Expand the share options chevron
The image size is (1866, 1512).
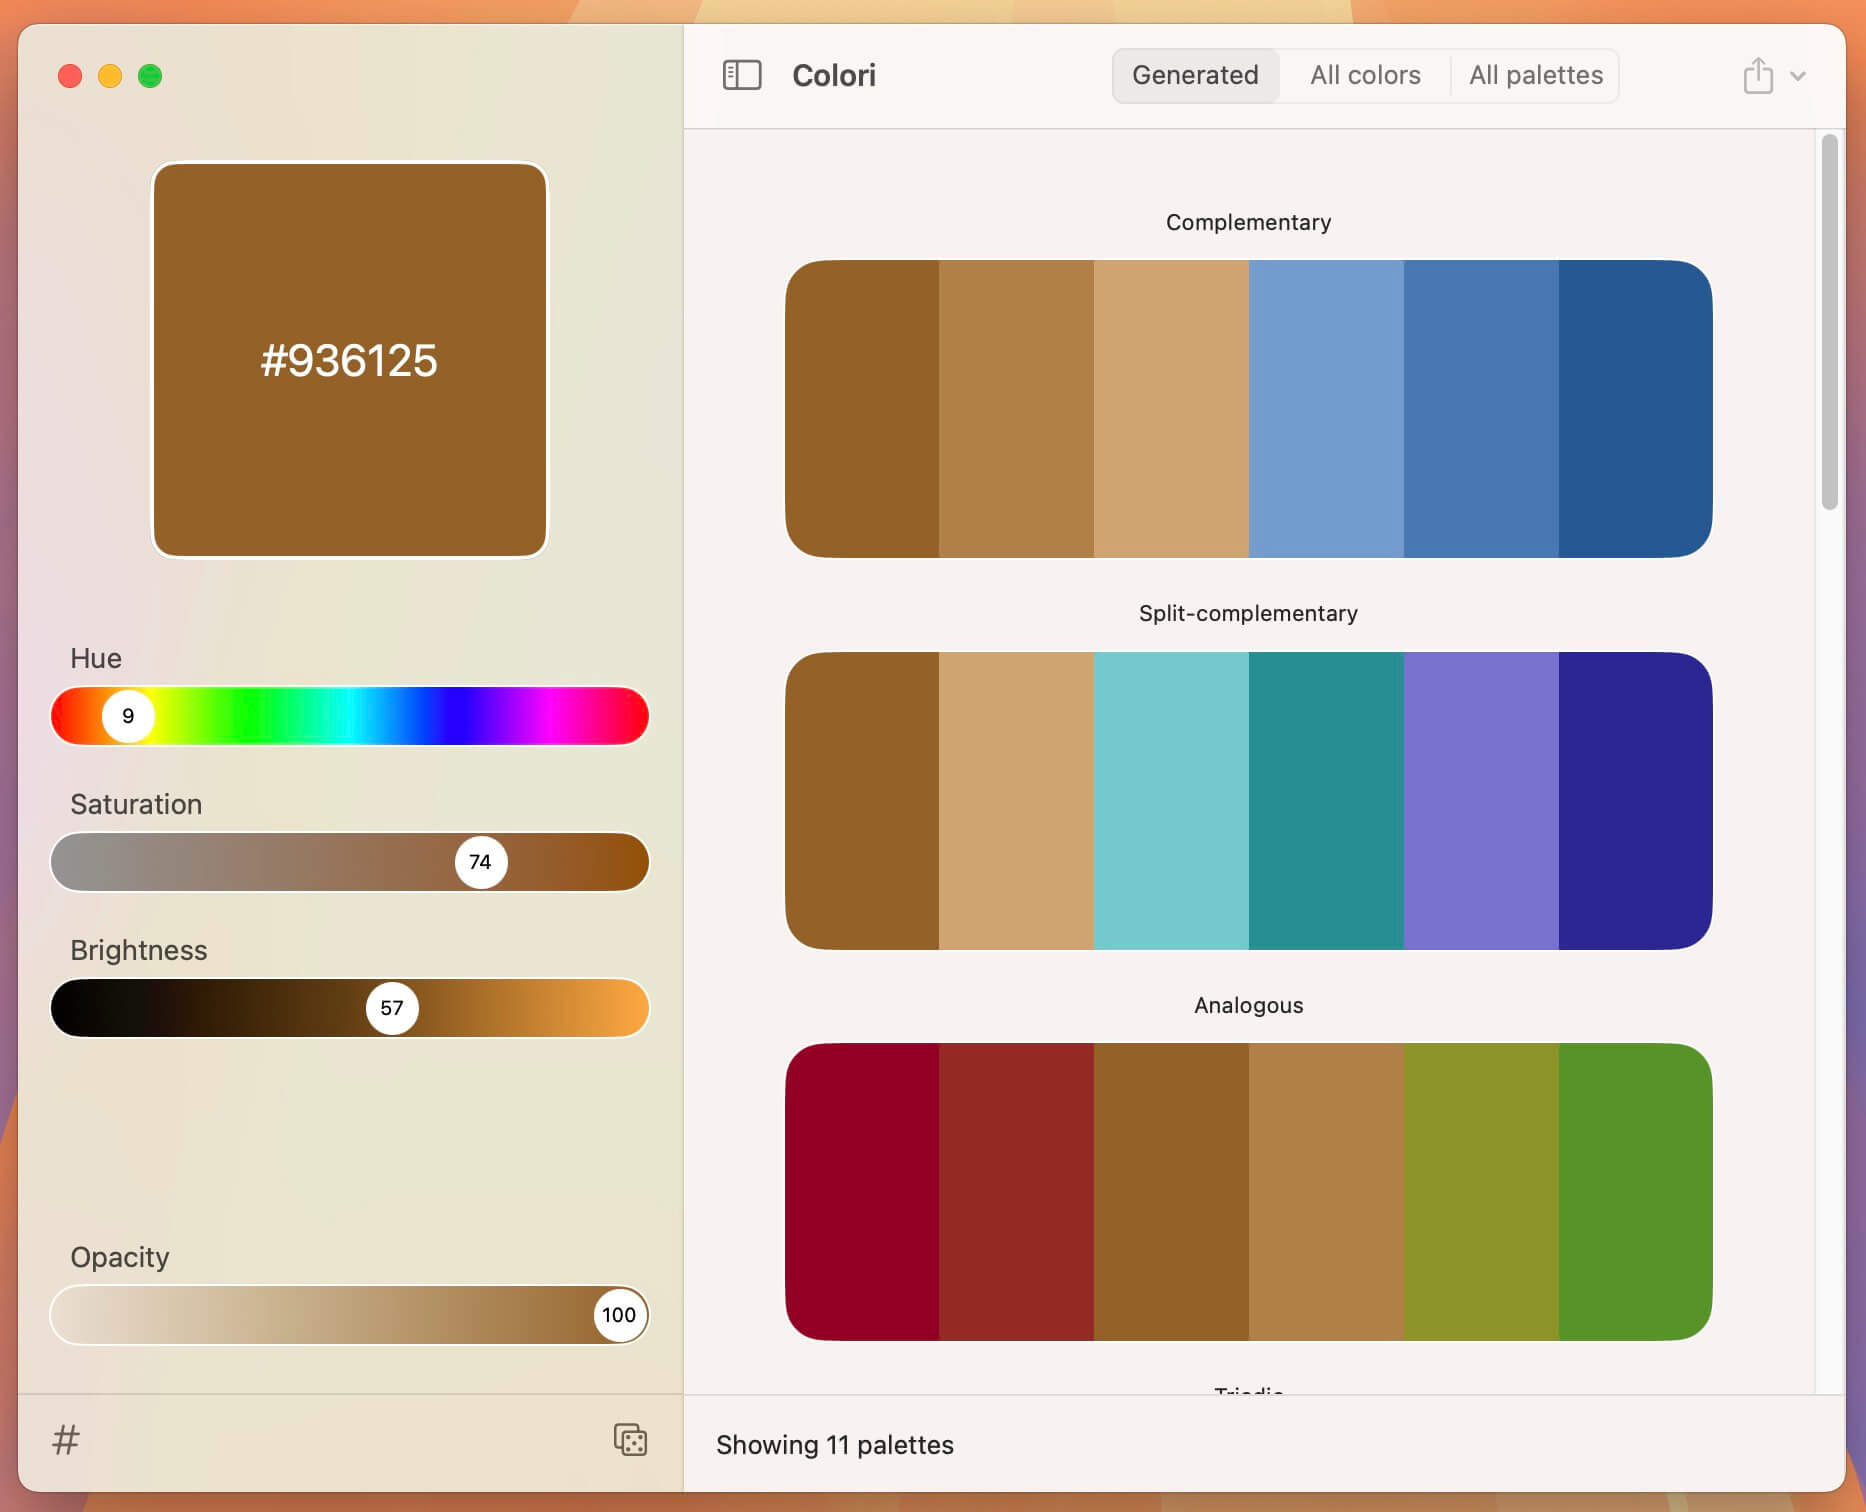[1799, 75]
